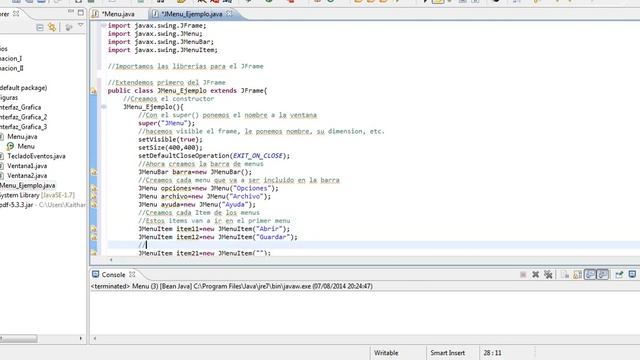
Task: Click the console horizontal scroll left arrow
Action: (95, 338)
